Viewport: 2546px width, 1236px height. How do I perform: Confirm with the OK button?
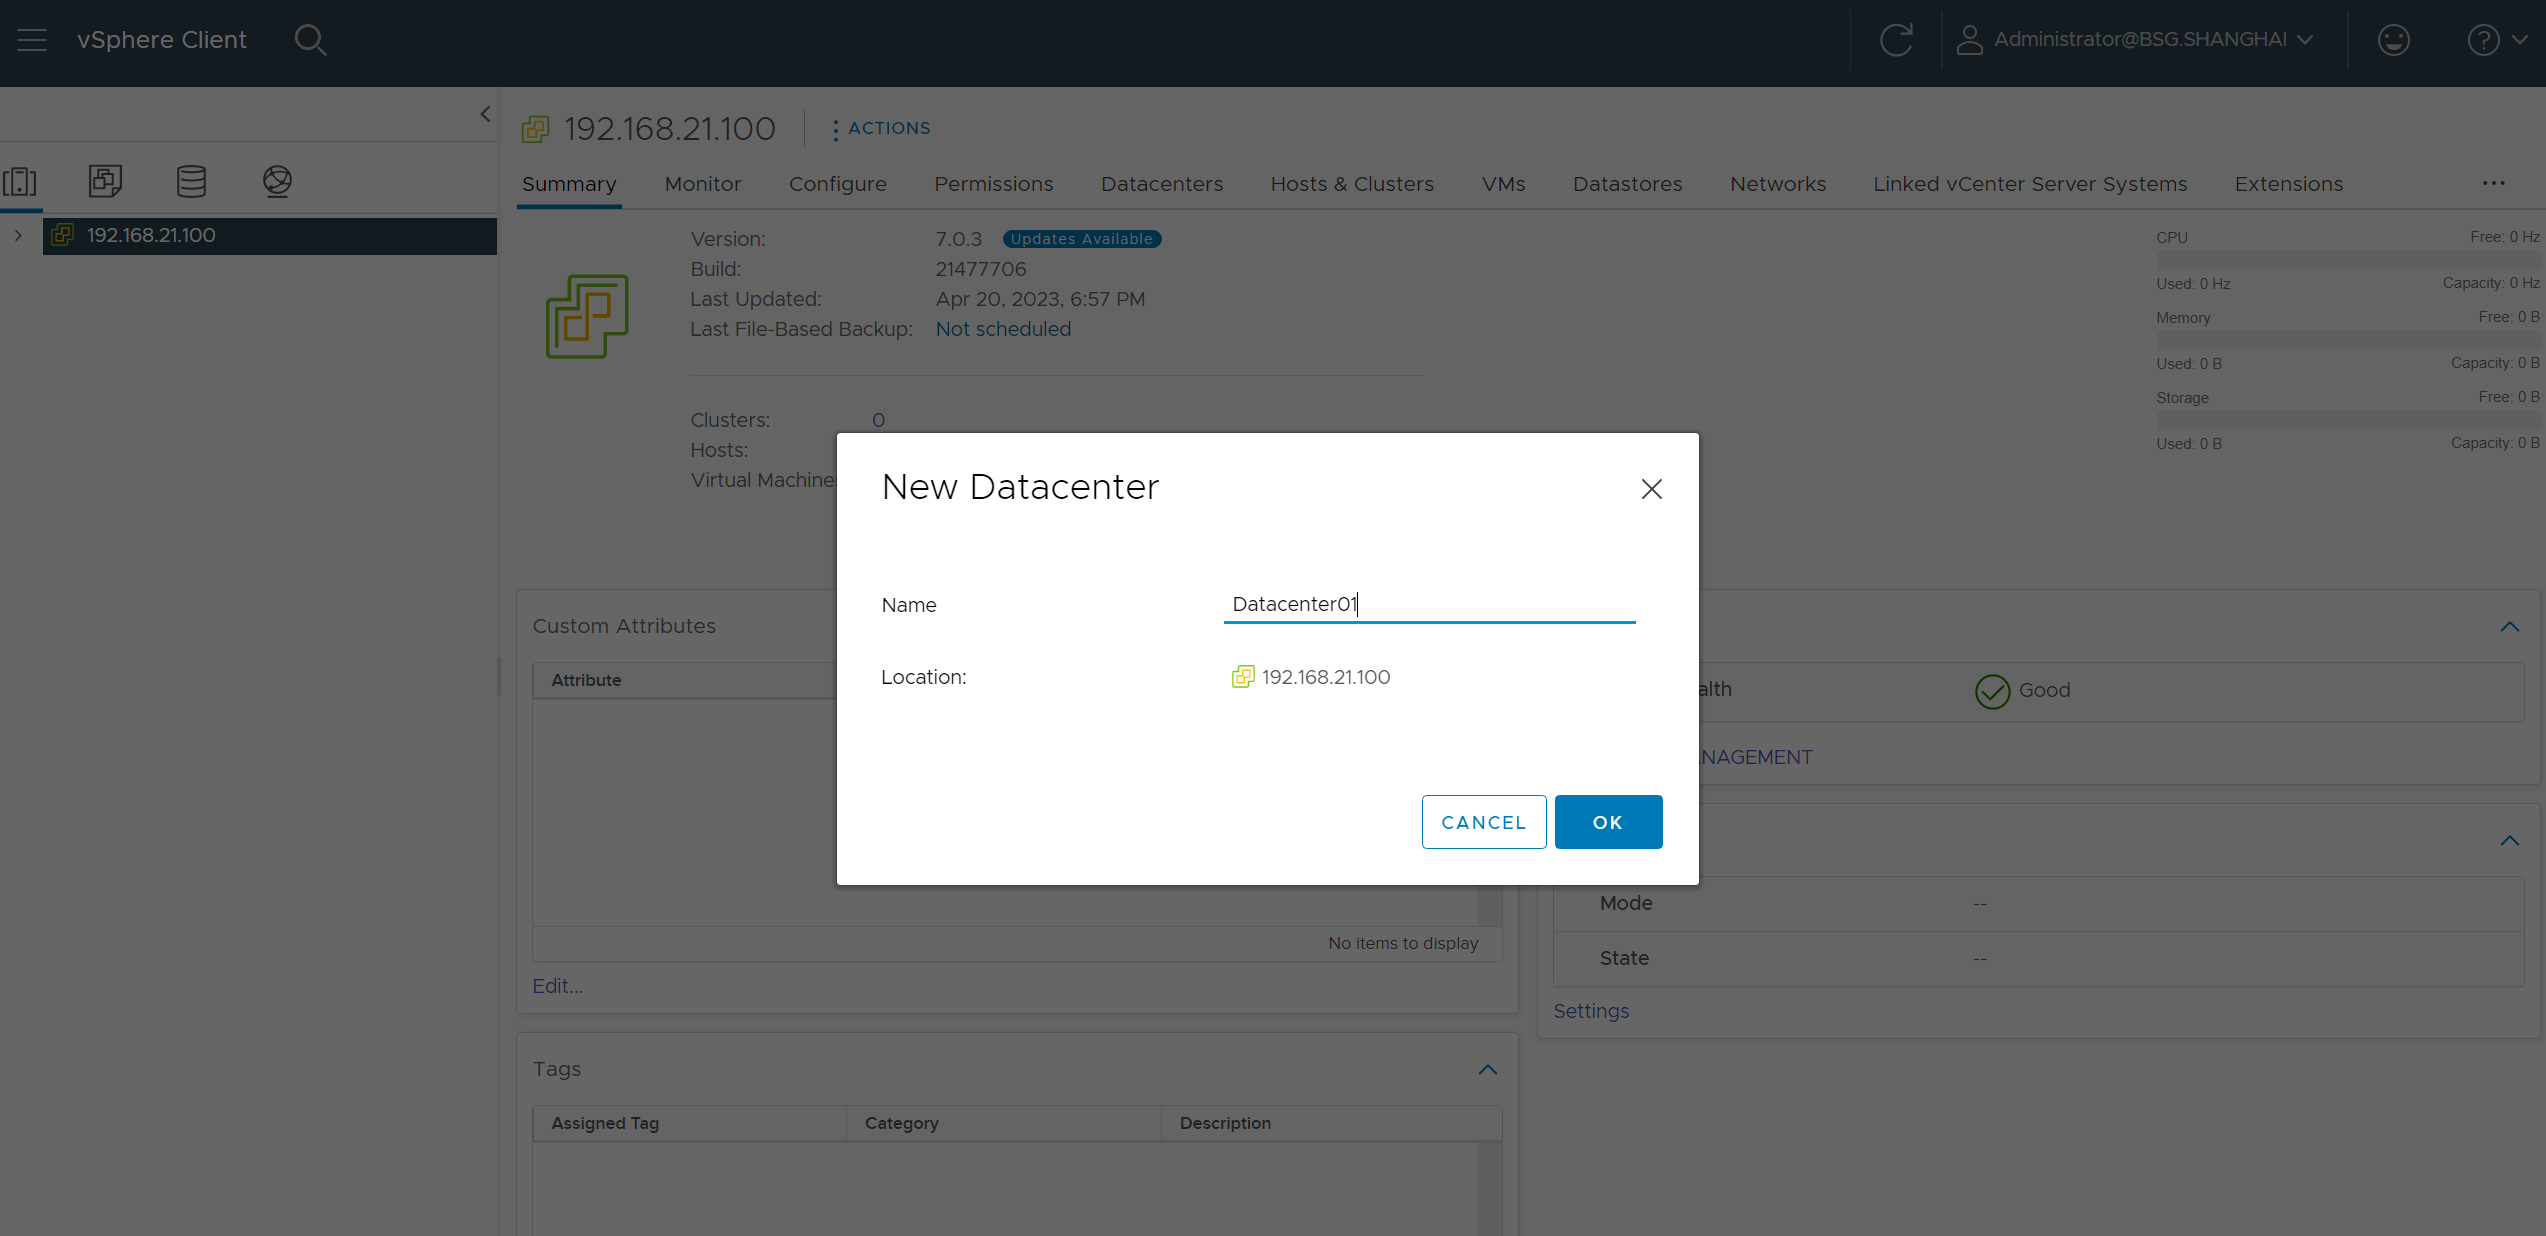click(1608, 822)
